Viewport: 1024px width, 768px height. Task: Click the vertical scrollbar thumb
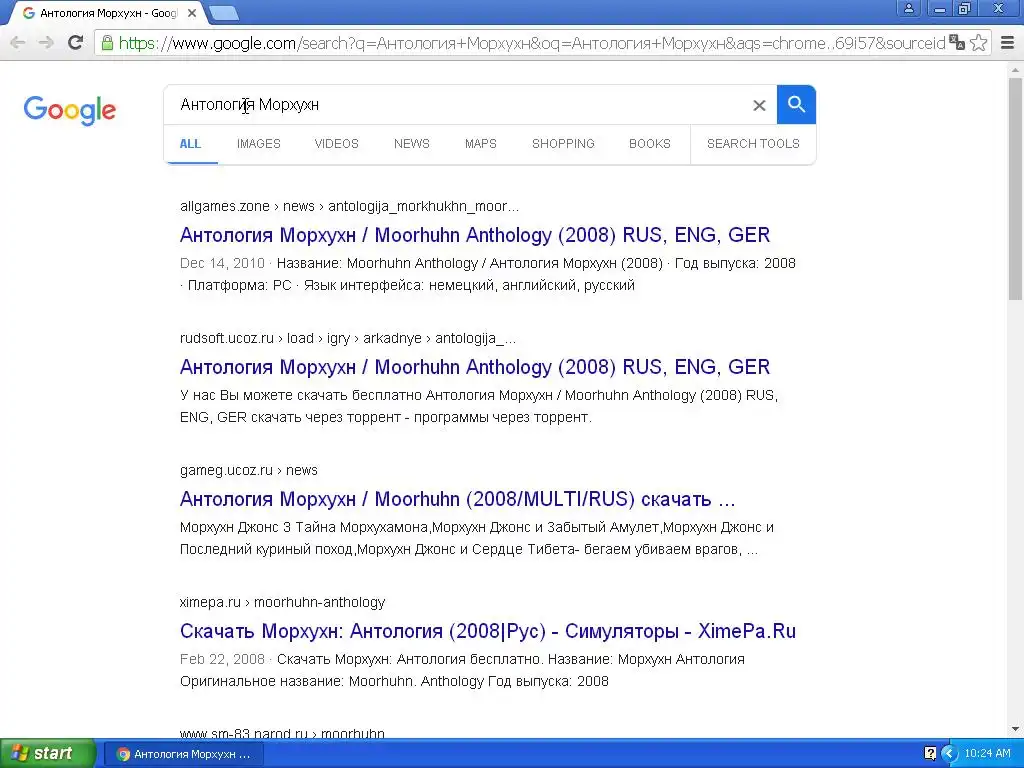pyautogui.click(x=1016, y=188)
